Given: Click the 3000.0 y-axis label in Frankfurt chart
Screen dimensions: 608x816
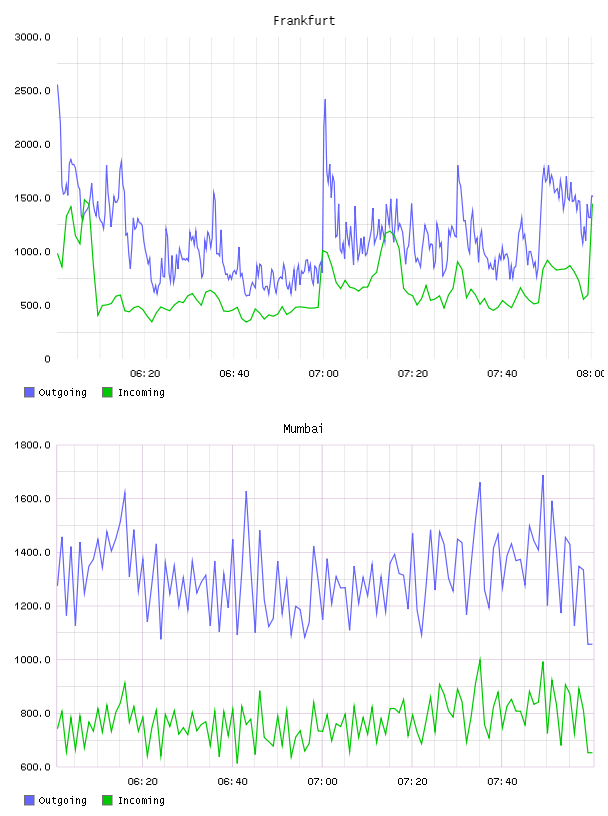Looking at the screenshot, I should click(33, 37).
